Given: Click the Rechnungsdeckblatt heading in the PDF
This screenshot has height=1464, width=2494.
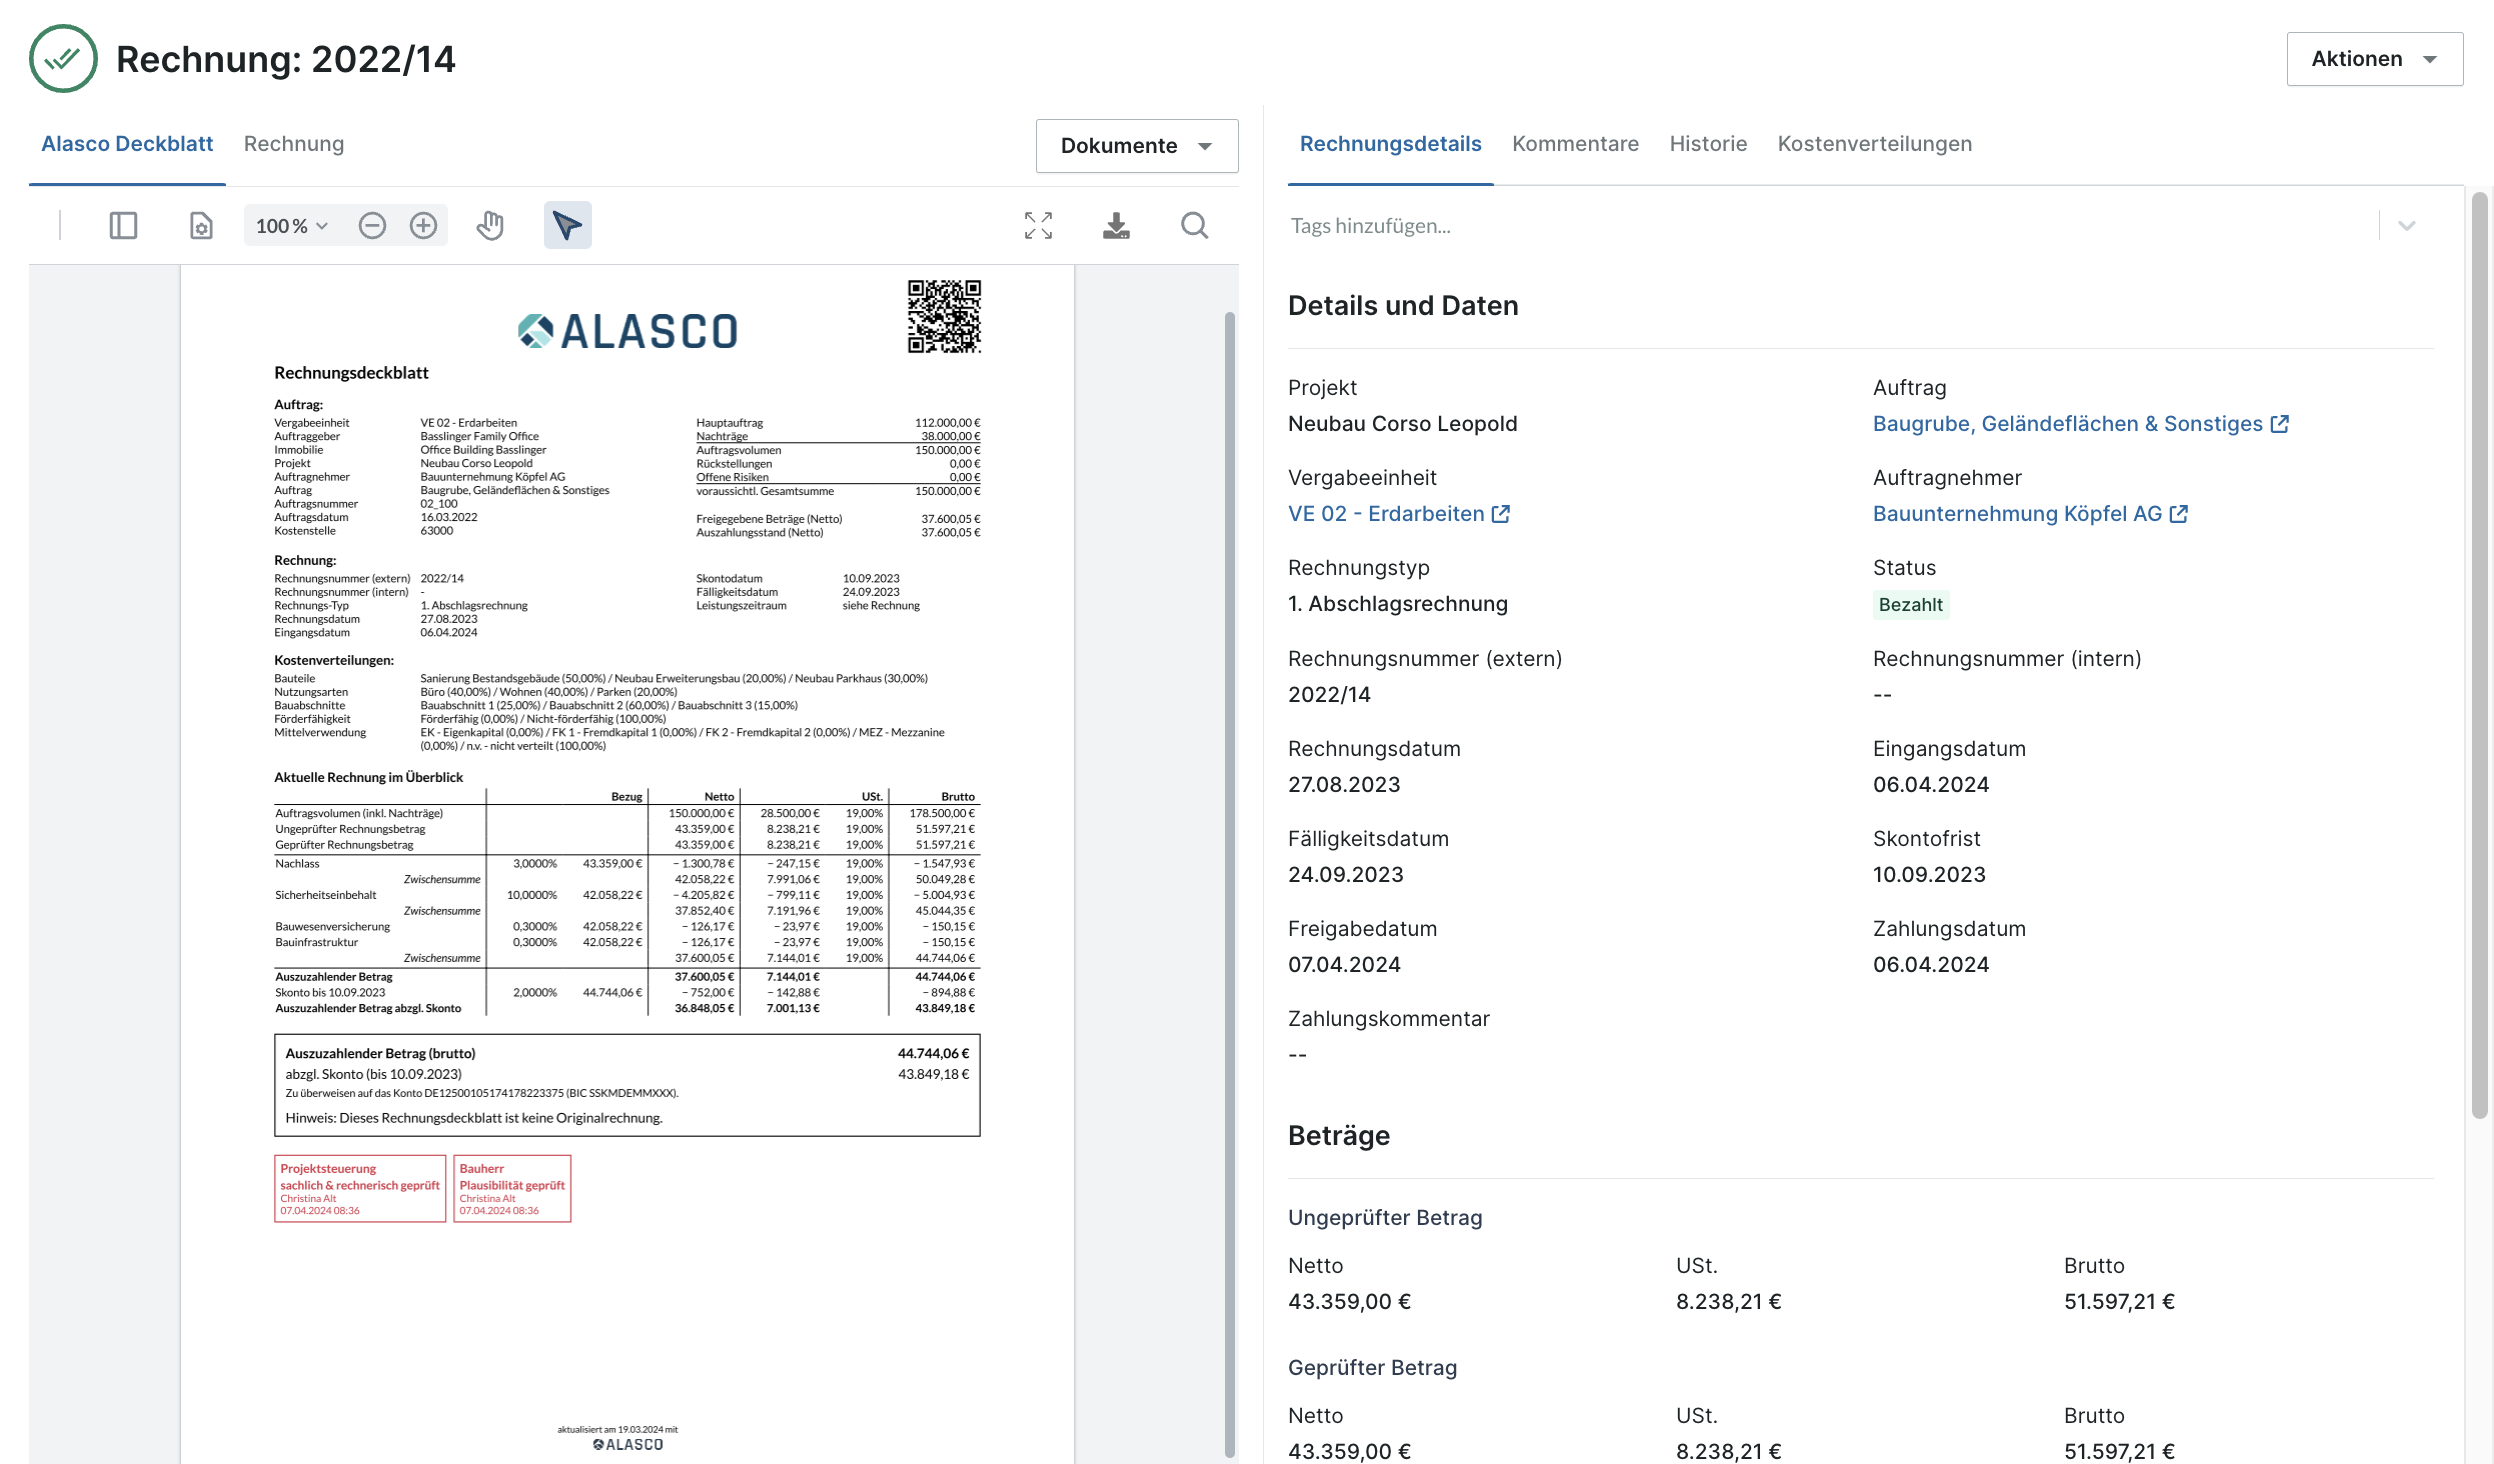Looking at the screenshot, I should (351, 373).
